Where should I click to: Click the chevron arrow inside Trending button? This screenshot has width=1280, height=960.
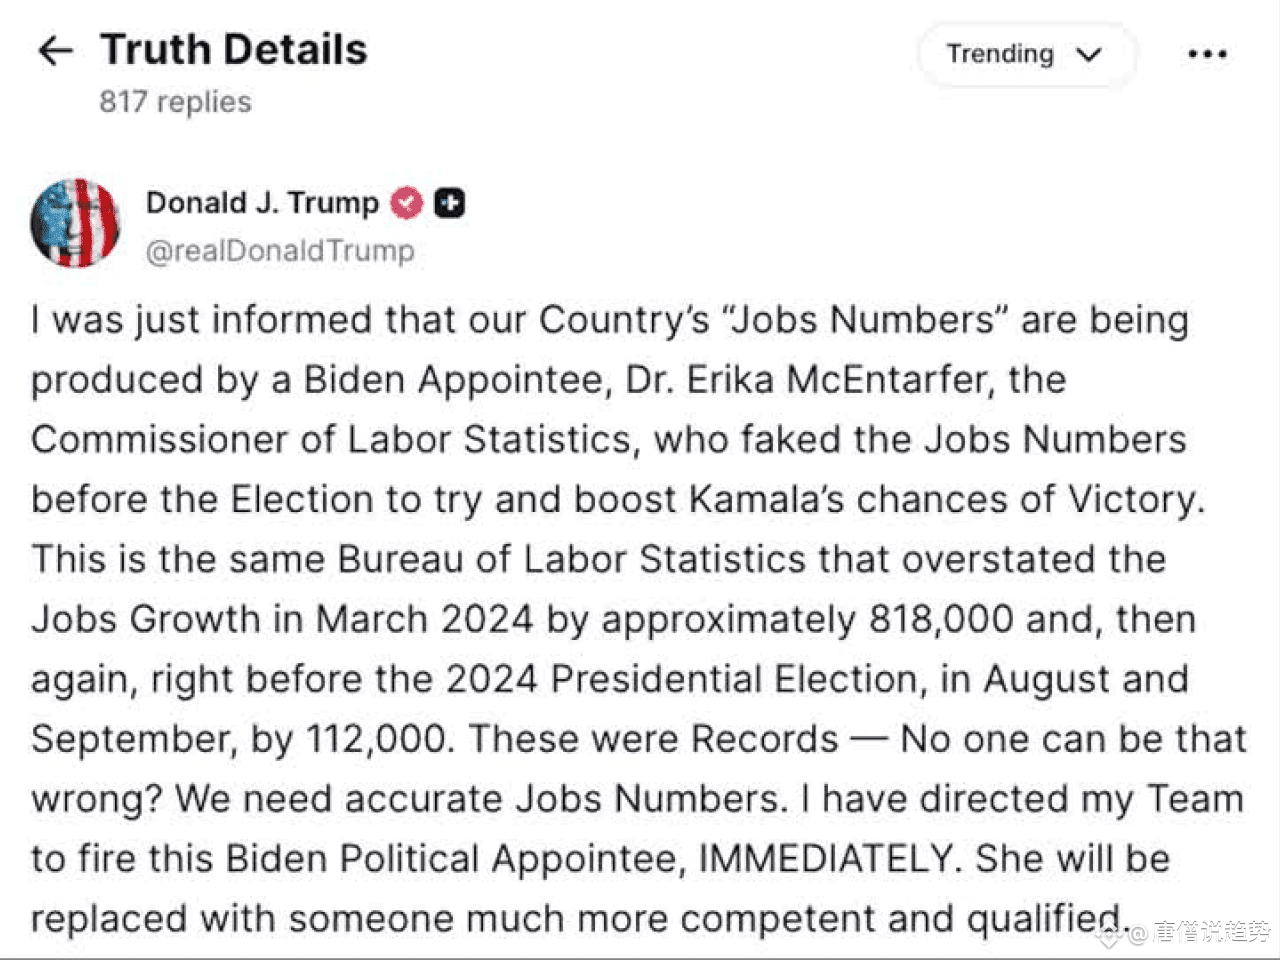(1089, 55)
